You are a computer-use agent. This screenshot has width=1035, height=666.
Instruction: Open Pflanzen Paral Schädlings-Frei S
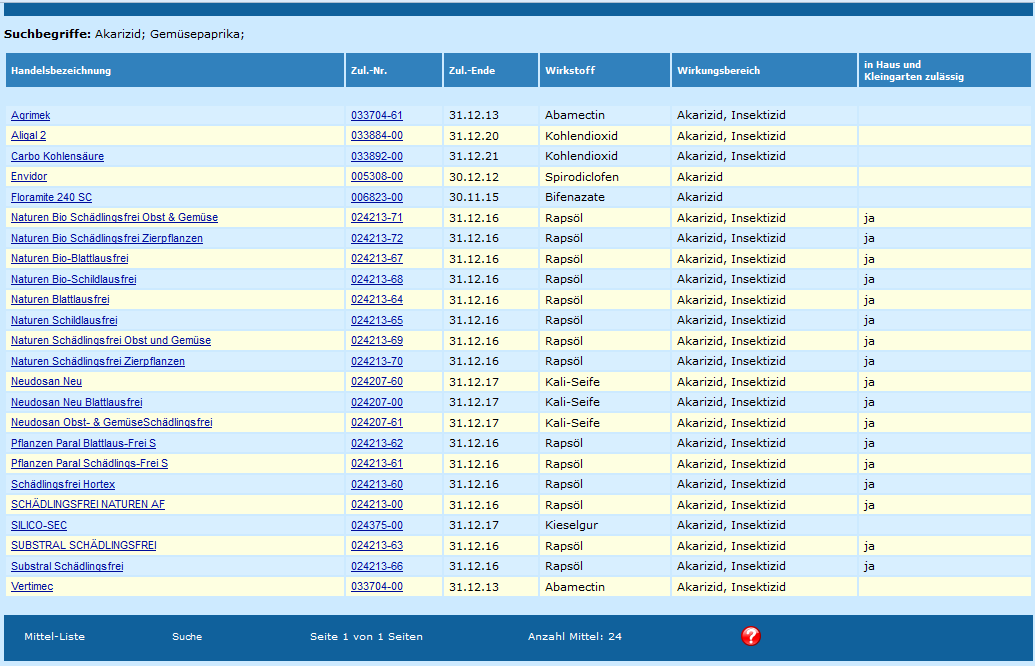(x=89, y=463)
